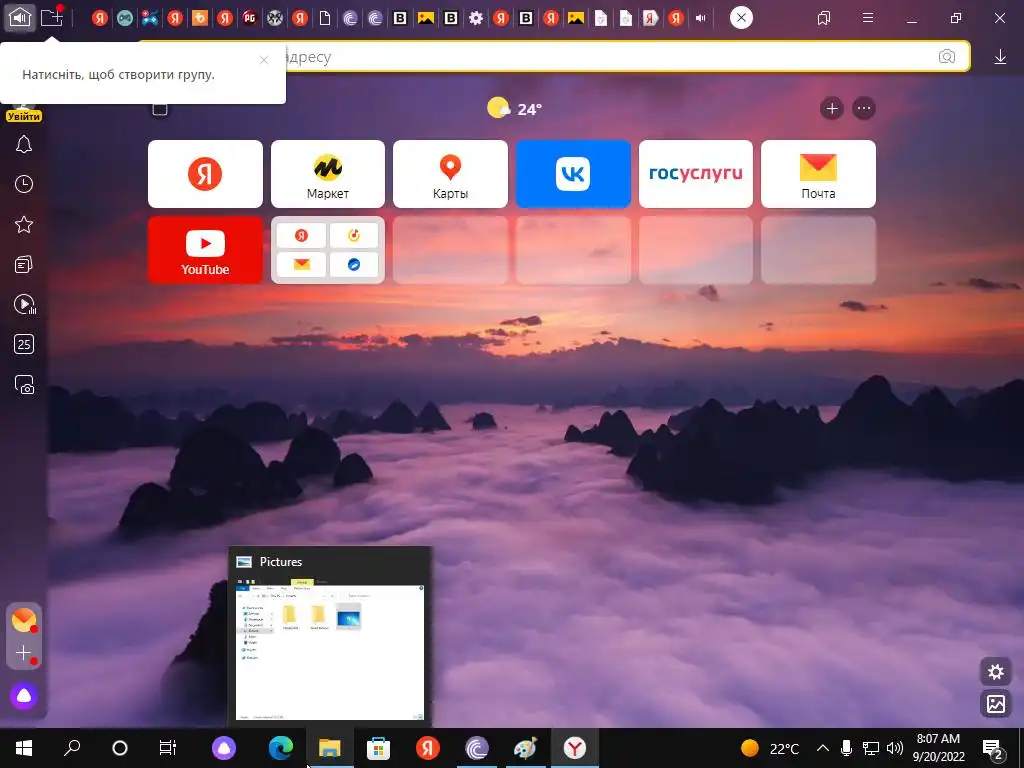Viewport: 1024px width, 768px height.
Task: Dismiss the group creation tooltip
Action: 264,60
